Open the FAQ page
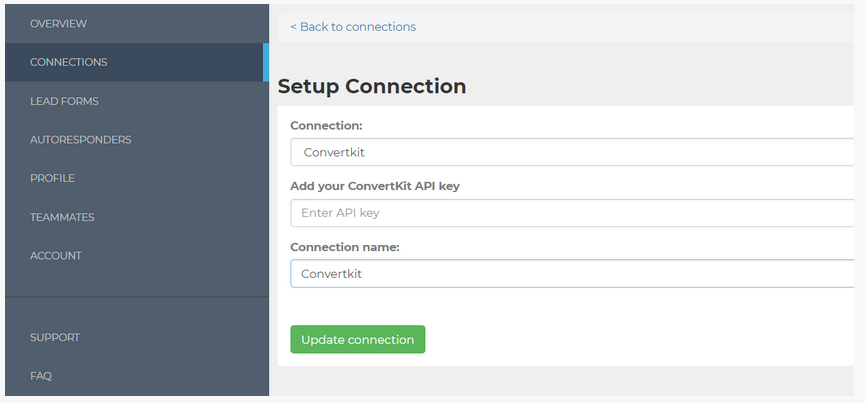The image size is (865, 403). tap(41, 376)
